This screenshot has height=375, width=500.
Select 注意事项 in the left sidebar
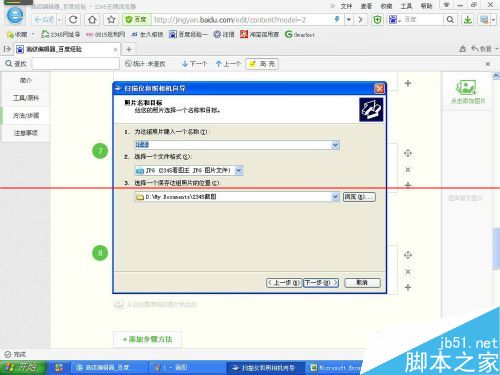click(26, 133)
